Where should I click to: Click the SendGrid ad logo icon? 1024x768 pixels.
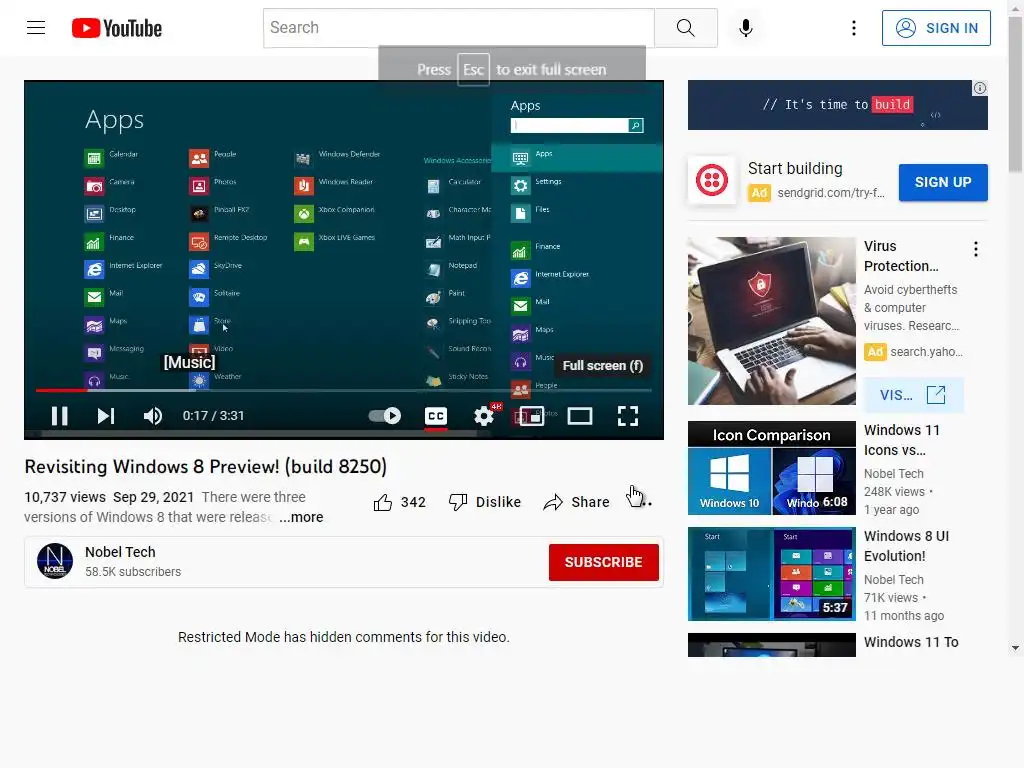tap(712, 180)
